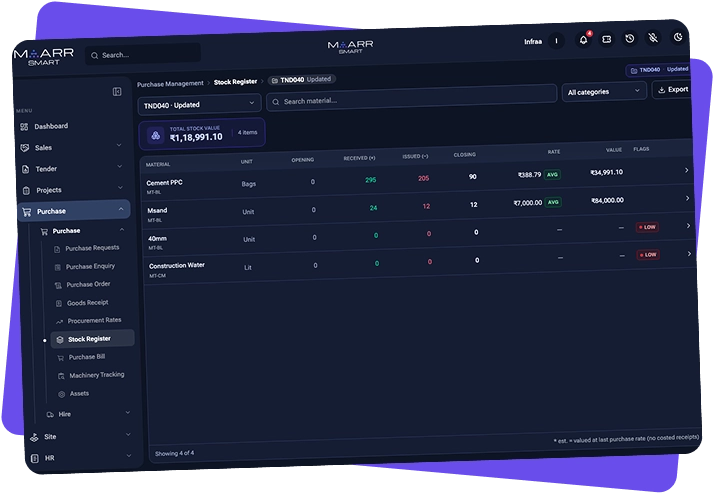Collapse the sidebar panel icon
This screenshot has width=715, height=494.
pos(117,92)
